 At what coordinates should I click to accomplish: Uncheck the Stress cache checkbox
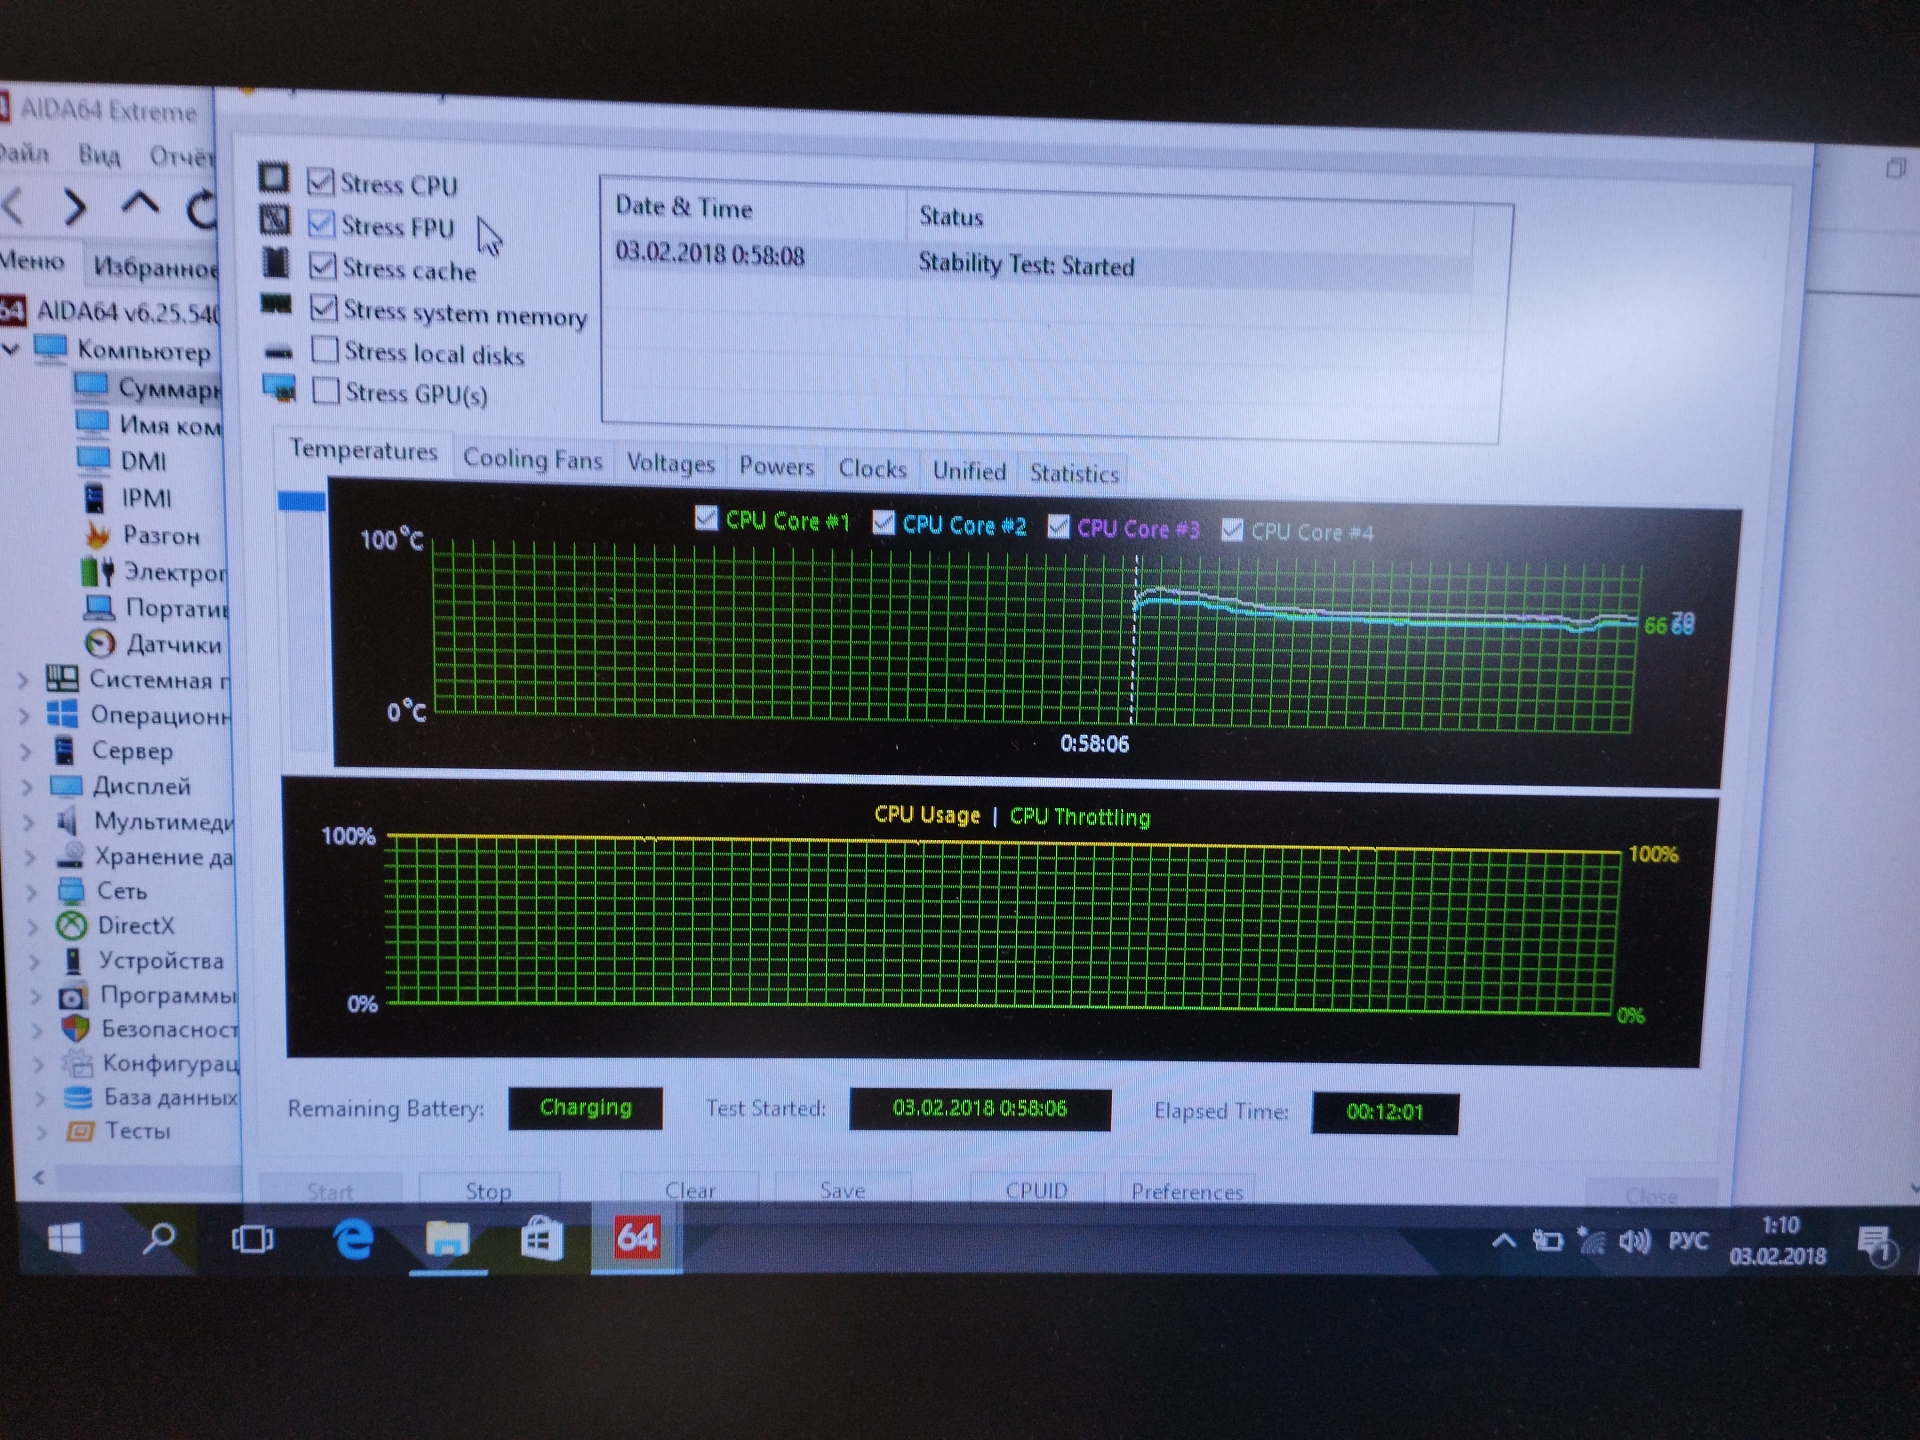tap(322, 265)
